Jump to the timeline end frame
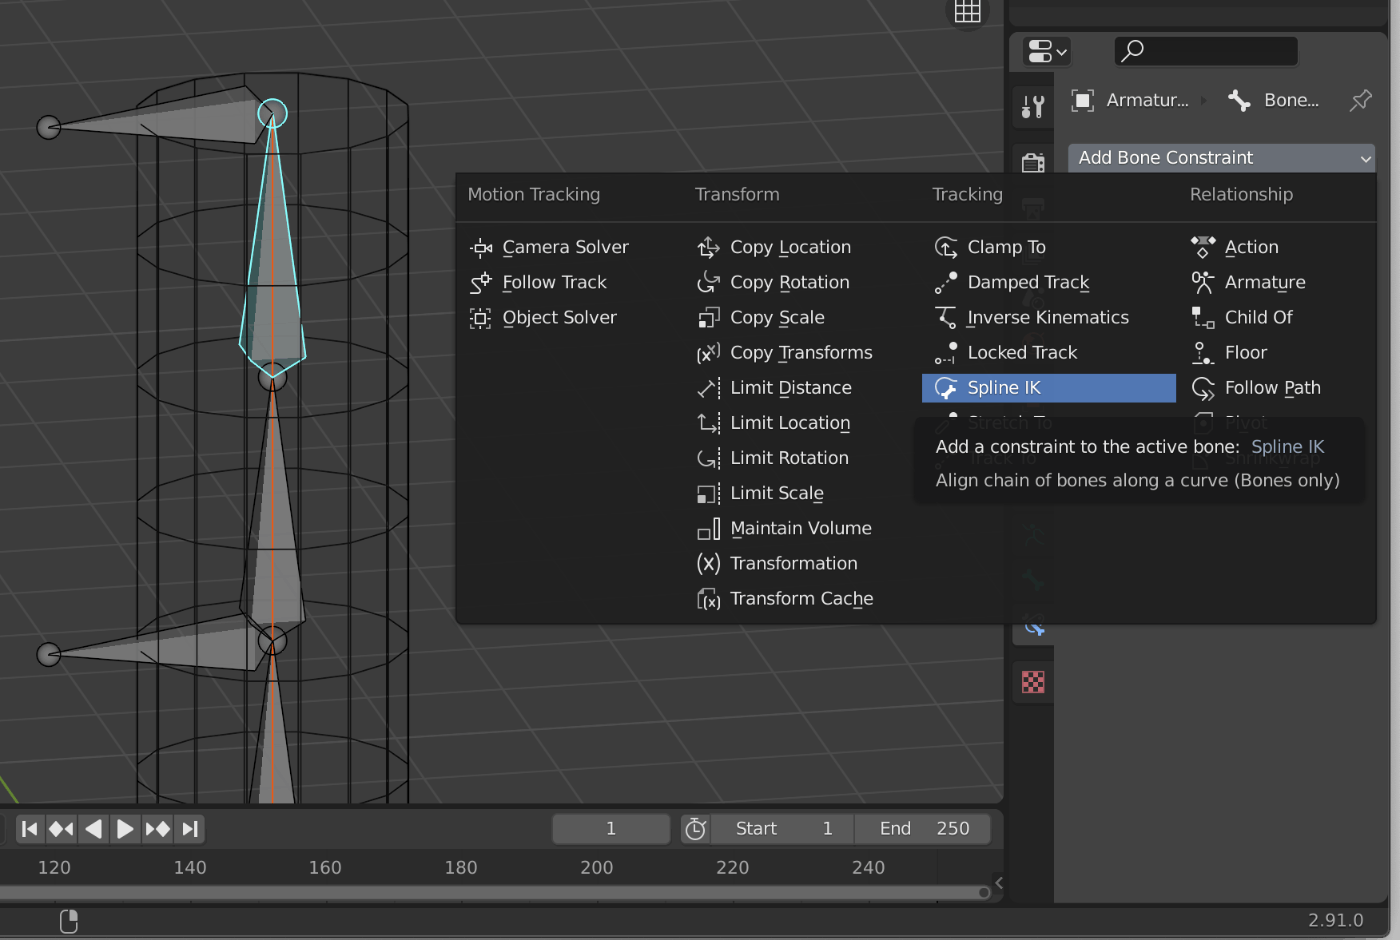The width and height of the screenshot is (1400, 940). pos(190,829)
